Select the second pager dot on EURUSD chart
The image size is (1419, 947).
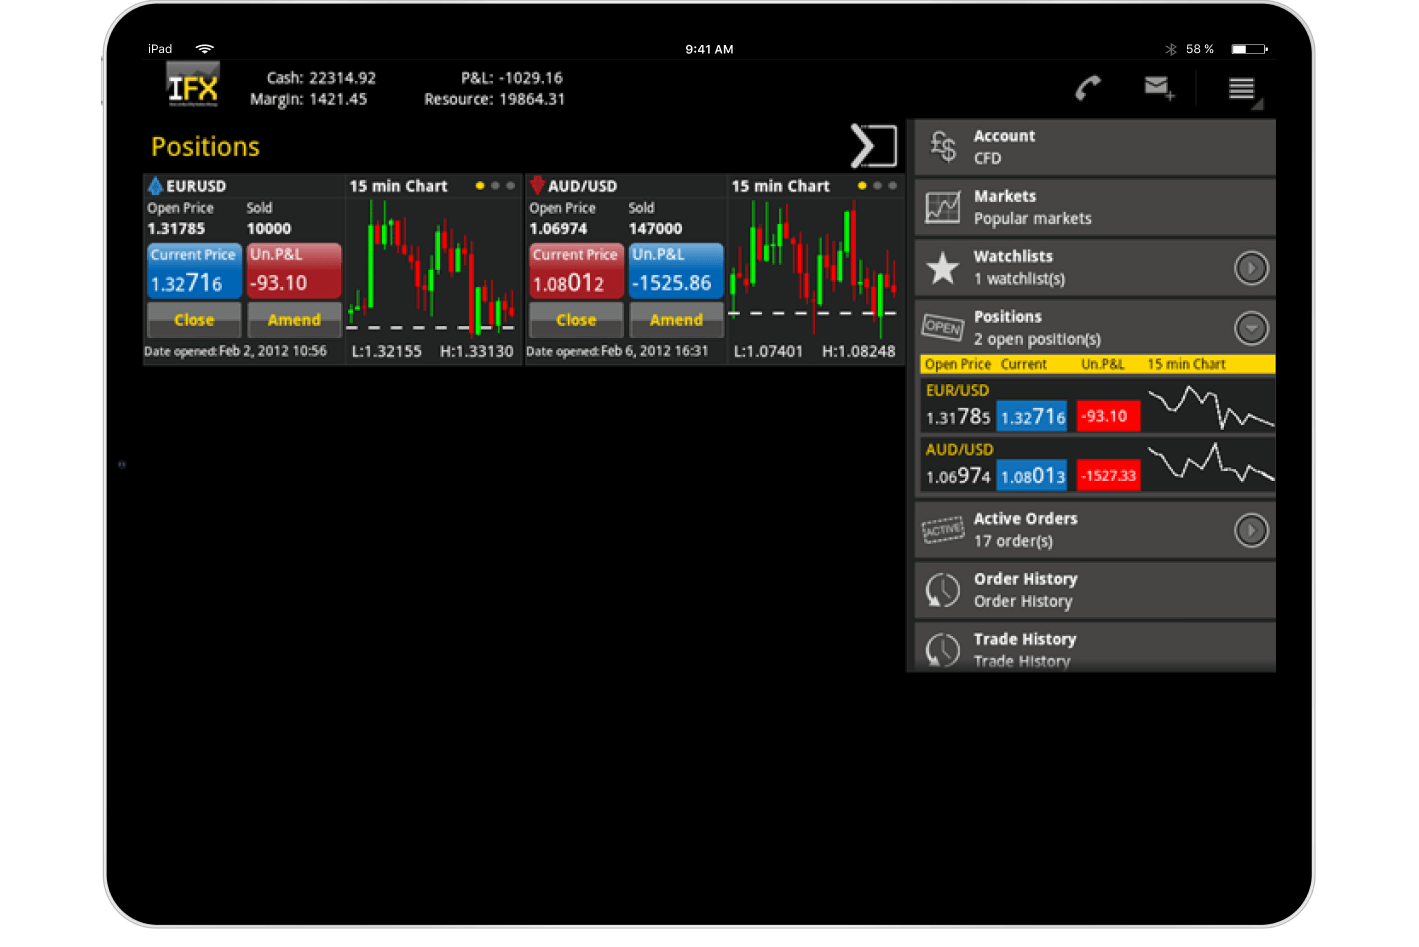[495, 185]
